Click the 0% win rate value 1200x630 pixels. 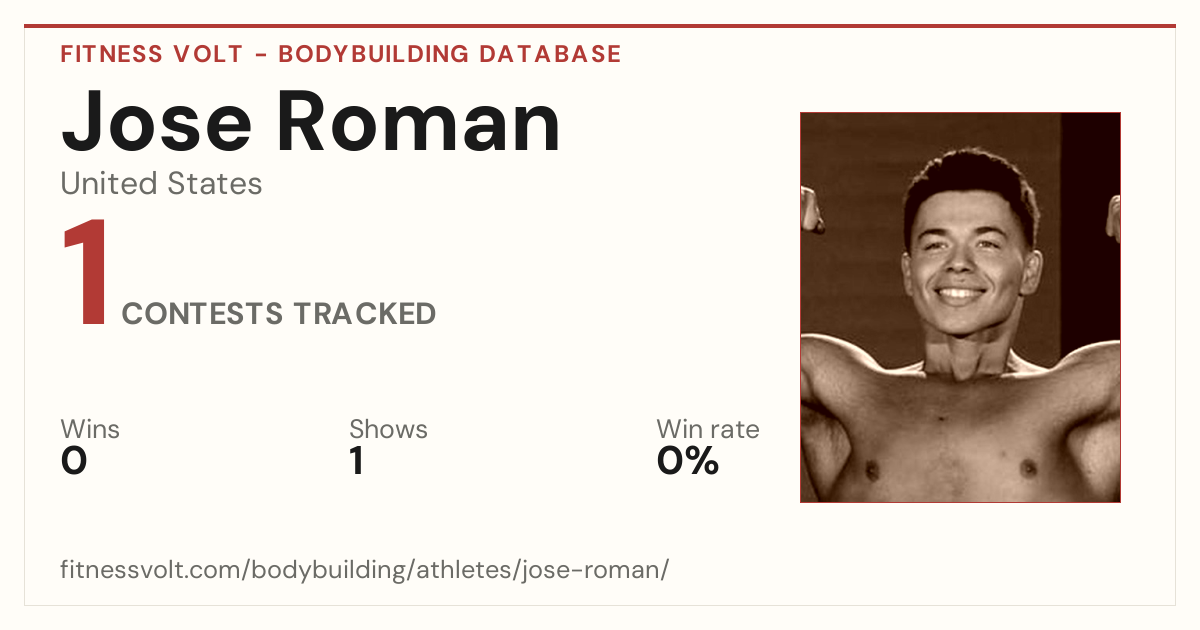(688, 461)
